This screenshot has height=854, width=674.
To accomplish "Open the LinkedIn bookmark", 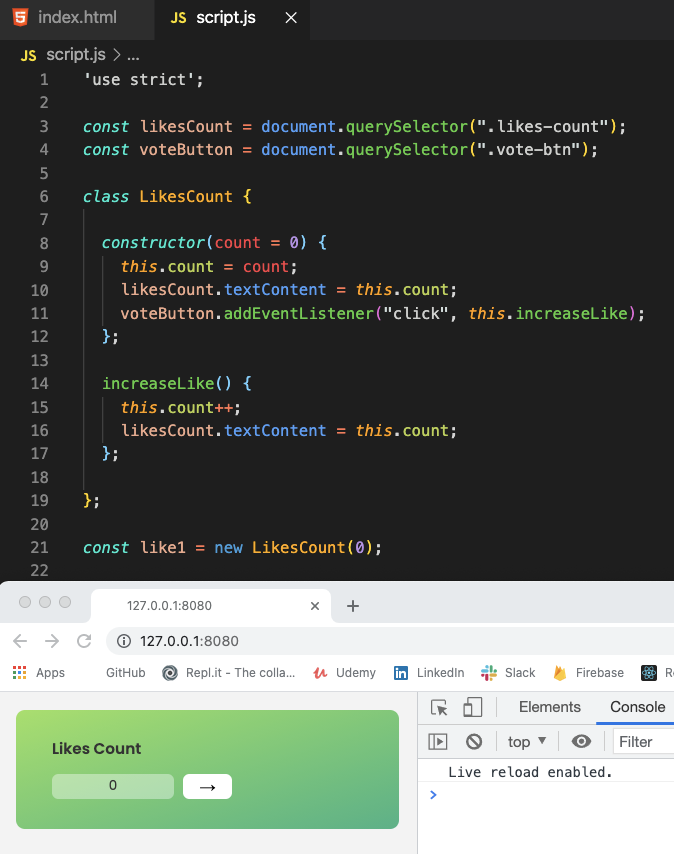I will (429, 673).
